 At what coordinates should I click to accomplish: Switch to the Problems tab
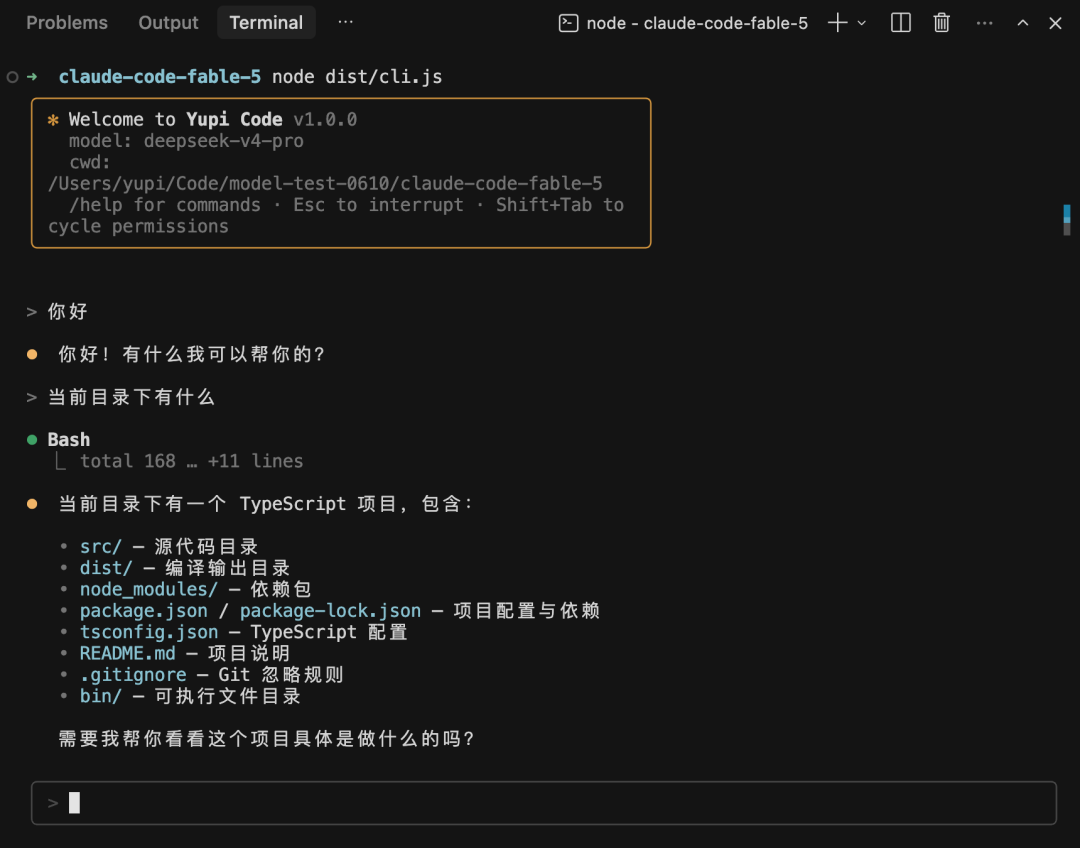pyautogui.click(x=67, y=23)
